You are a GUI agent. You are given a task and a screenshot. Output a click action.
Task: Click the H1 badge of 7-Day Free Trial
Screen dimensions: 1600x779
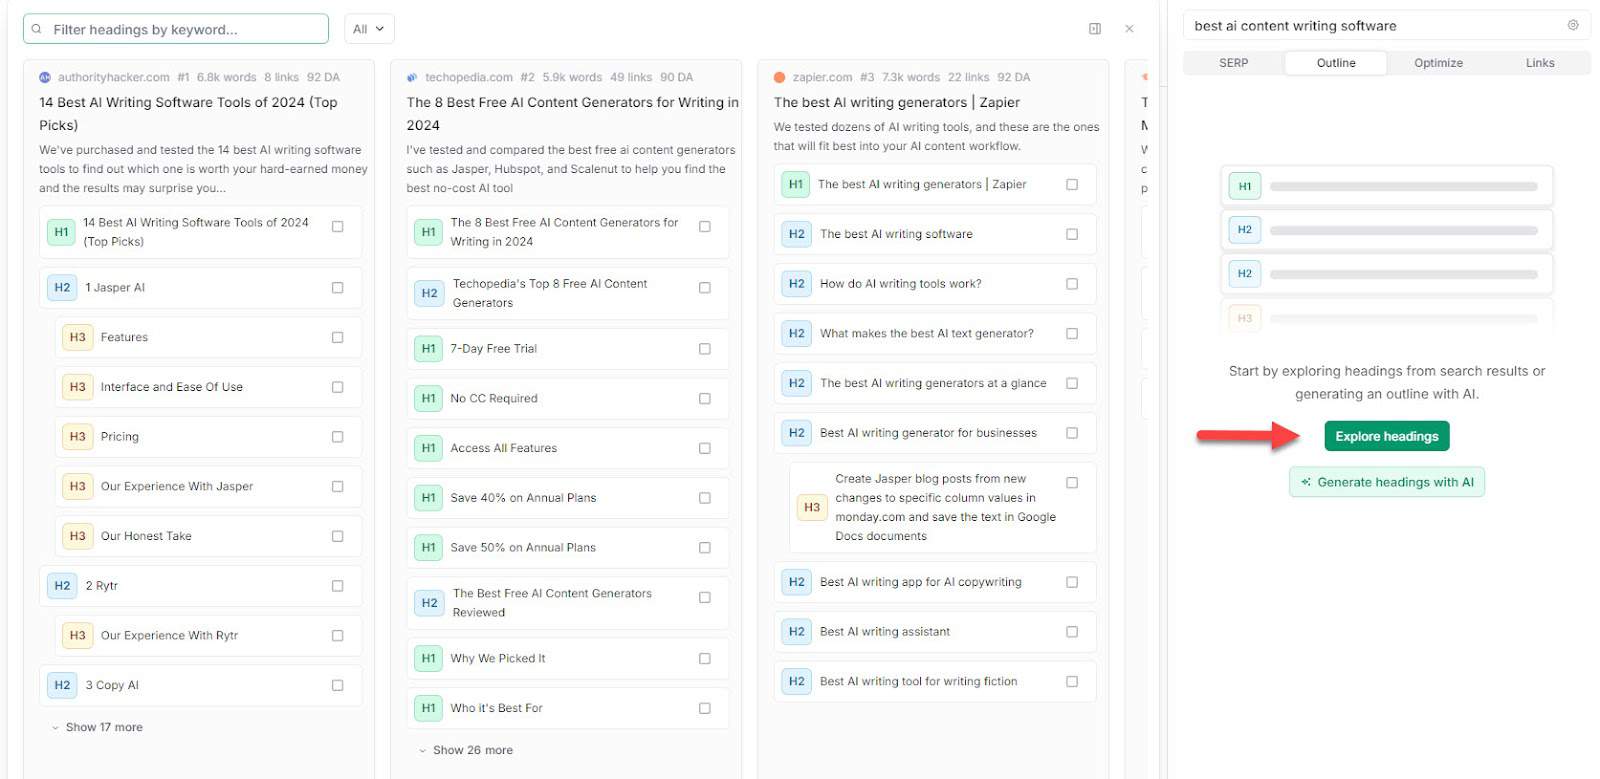(x=429, y=349)
